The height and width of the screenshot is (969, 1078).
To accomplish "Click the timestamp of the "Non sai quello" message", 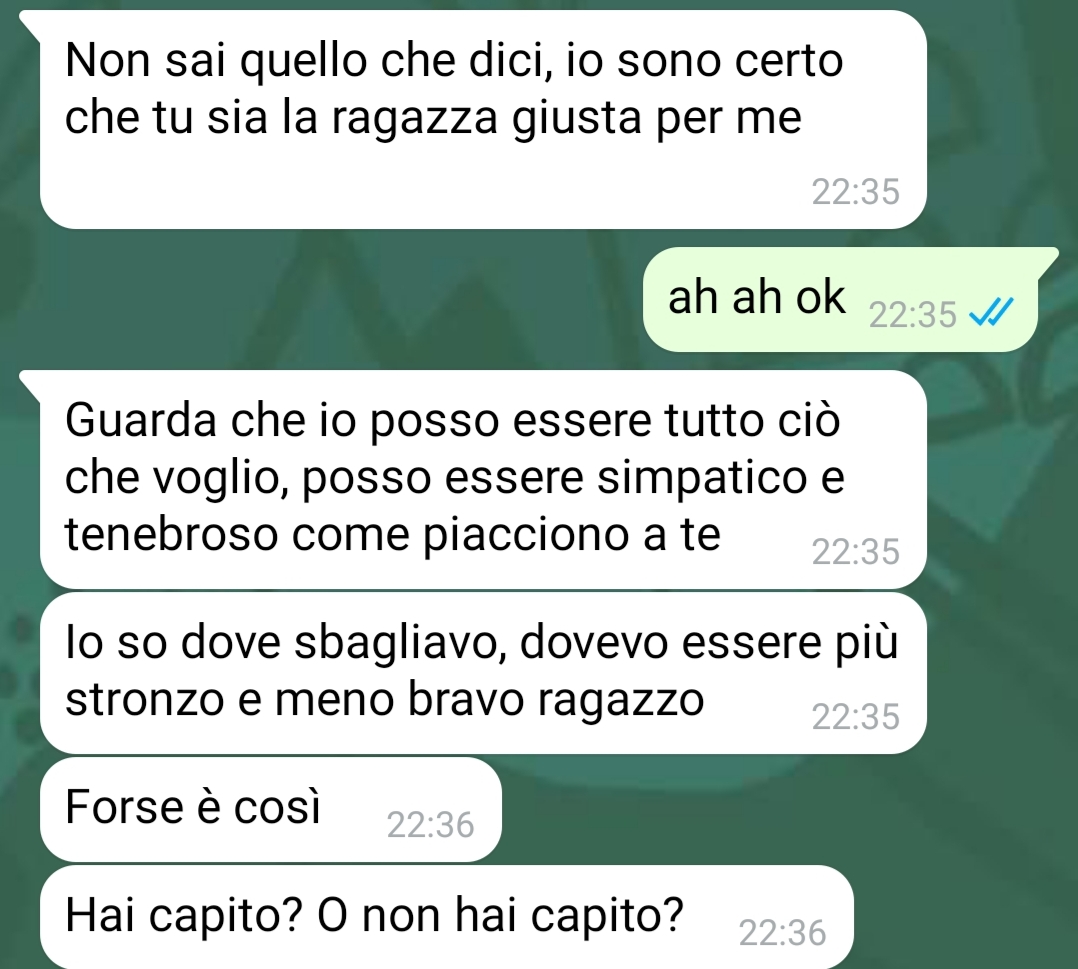I will point(855,192).
